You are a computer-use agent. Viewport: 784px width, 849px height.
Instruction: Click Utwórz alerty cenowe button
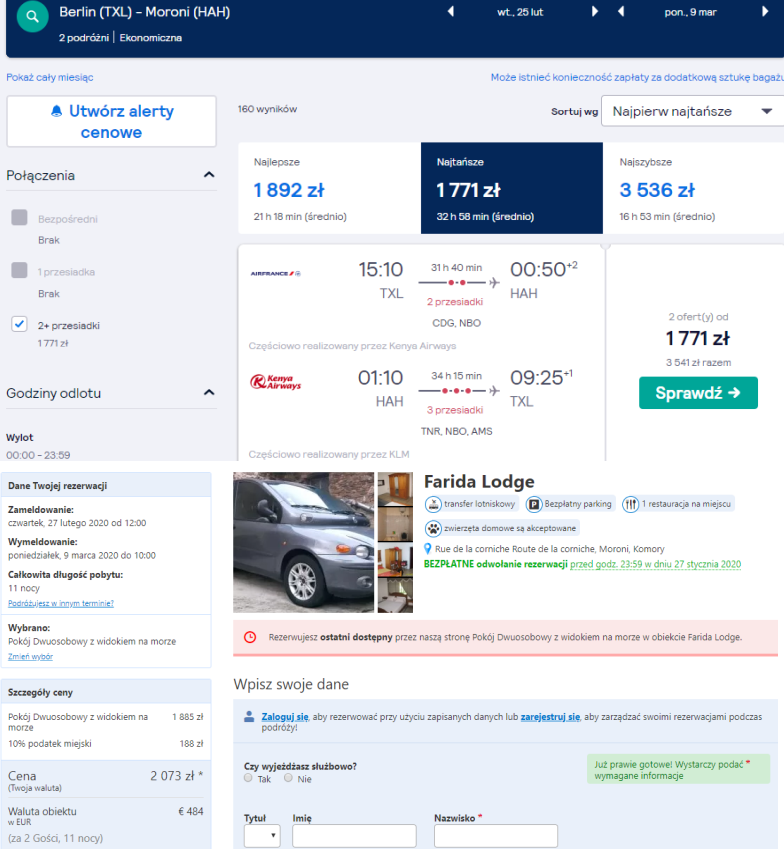pyautogui.click(x=112, y=121)
